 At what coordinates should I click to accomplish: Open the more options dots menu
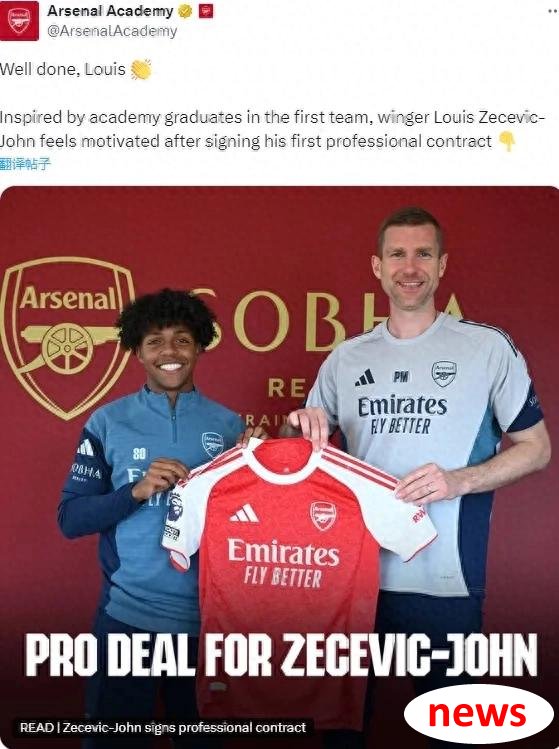(553, 11)
